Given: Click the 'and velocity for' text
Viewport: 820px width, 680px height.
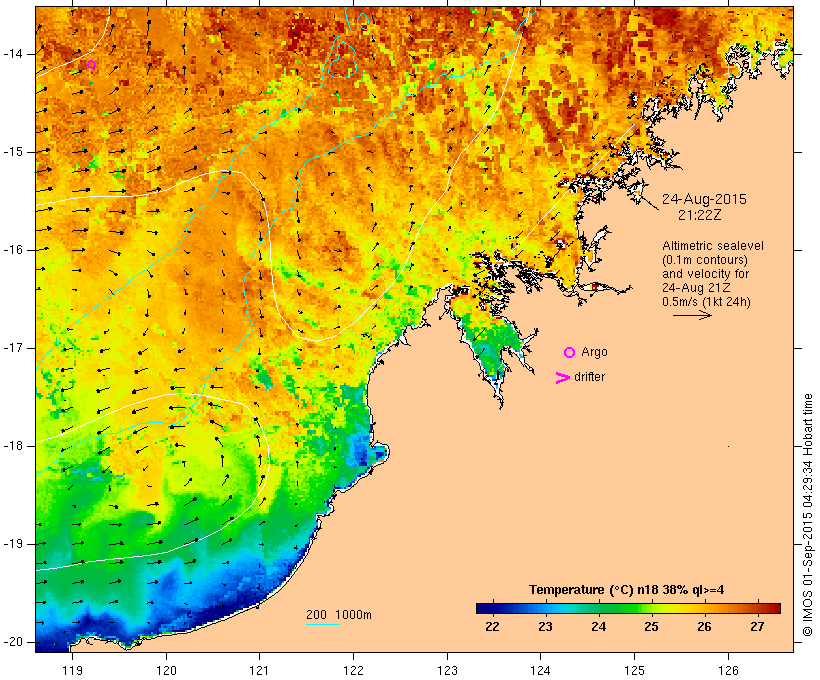Looking at the screenshot, I should [705, 274].
